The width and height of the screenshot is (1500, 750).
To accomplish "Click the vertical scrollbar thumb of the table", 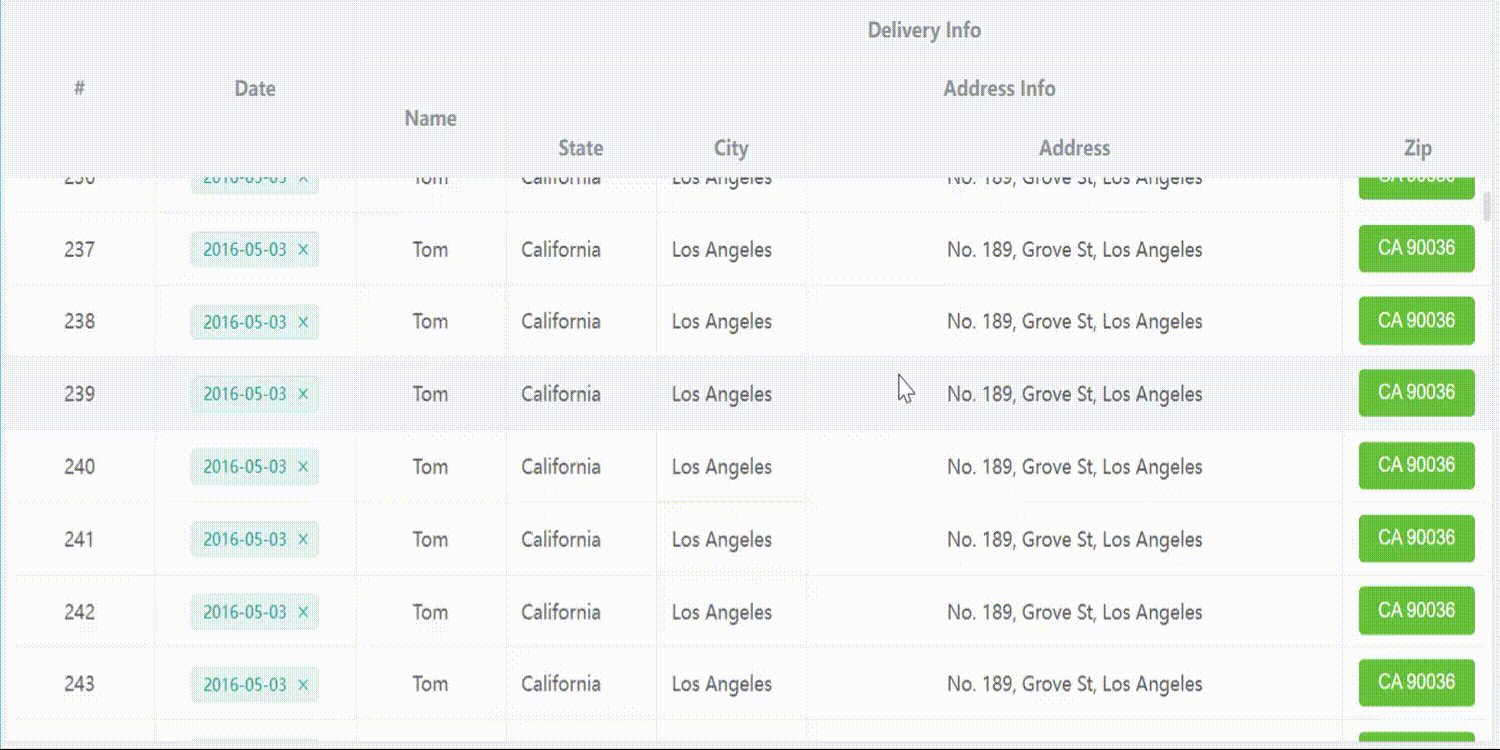I will (x=1487, y=207).
